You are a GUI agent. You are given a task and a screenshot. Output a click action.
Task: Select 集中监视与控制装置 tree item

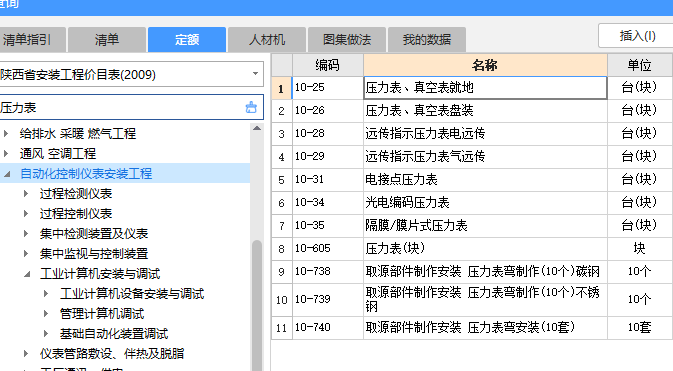pyautogui.click(x=94, y=253)
